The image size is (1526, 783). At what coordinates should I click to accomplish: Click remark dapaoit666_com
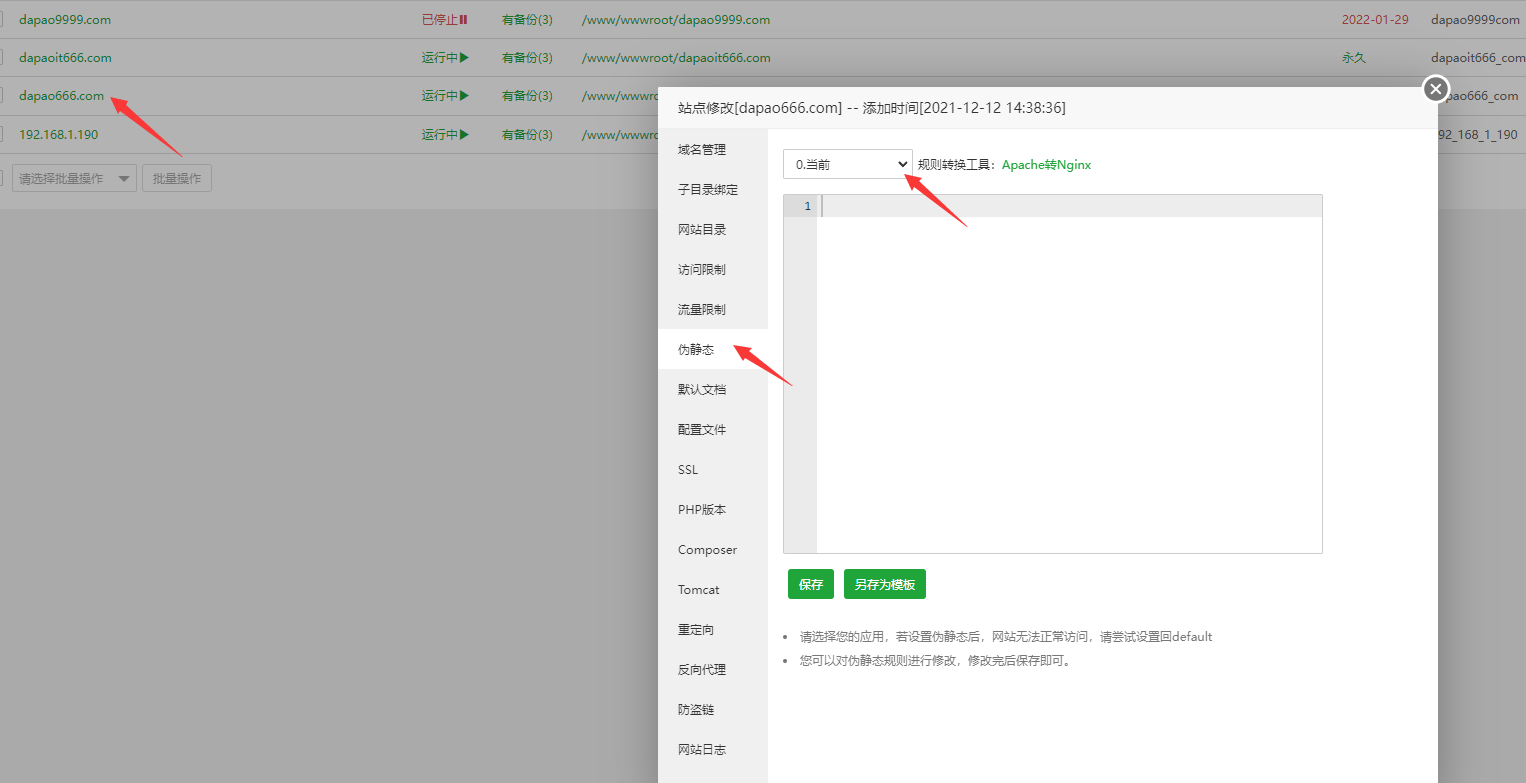tap(1478, 58)
